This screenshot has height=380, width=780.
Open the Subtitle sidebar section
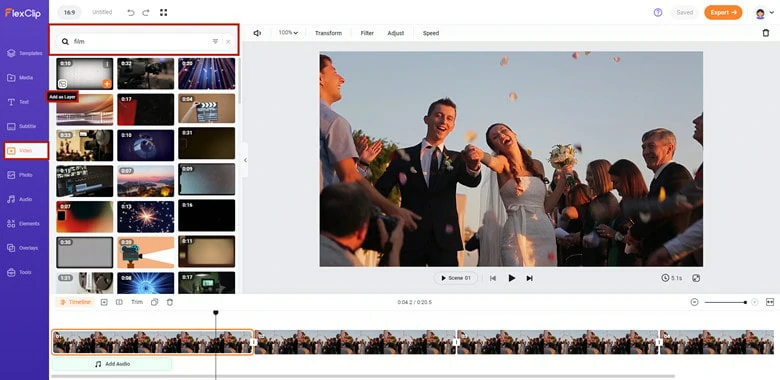22,126
